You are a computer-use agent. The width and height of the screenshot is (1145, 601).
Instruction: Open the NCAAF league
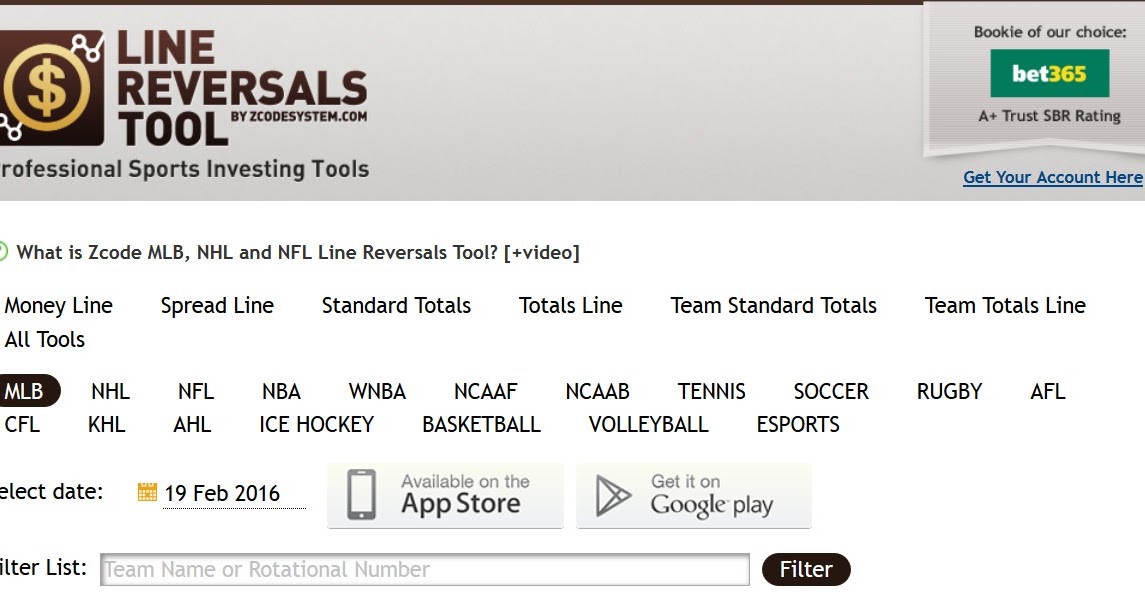(485, 391)
